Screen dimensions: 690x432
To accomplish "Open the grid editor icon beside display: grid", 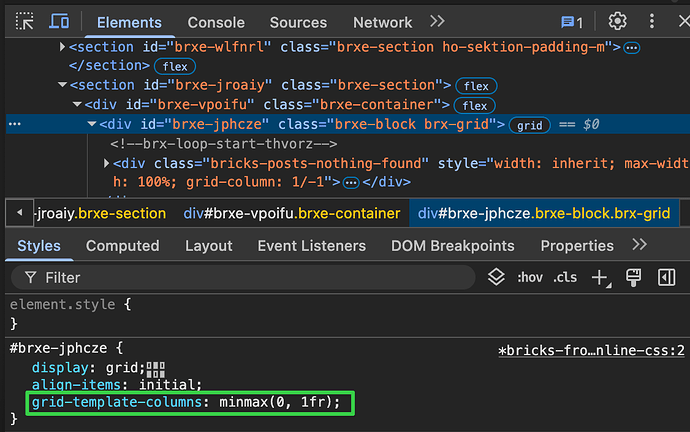I will [x=155, y=368].
